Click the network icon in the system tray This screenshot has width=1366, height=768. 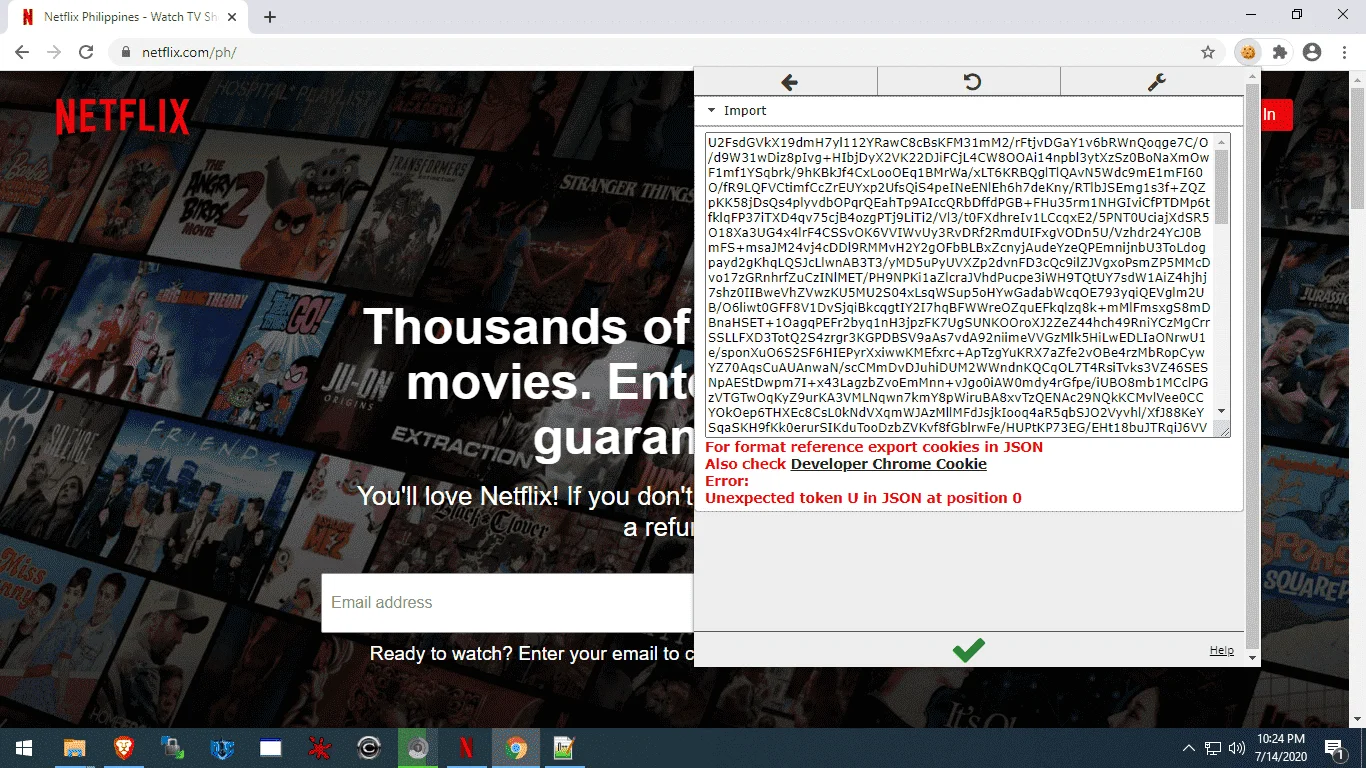(x=1213, y=748)
